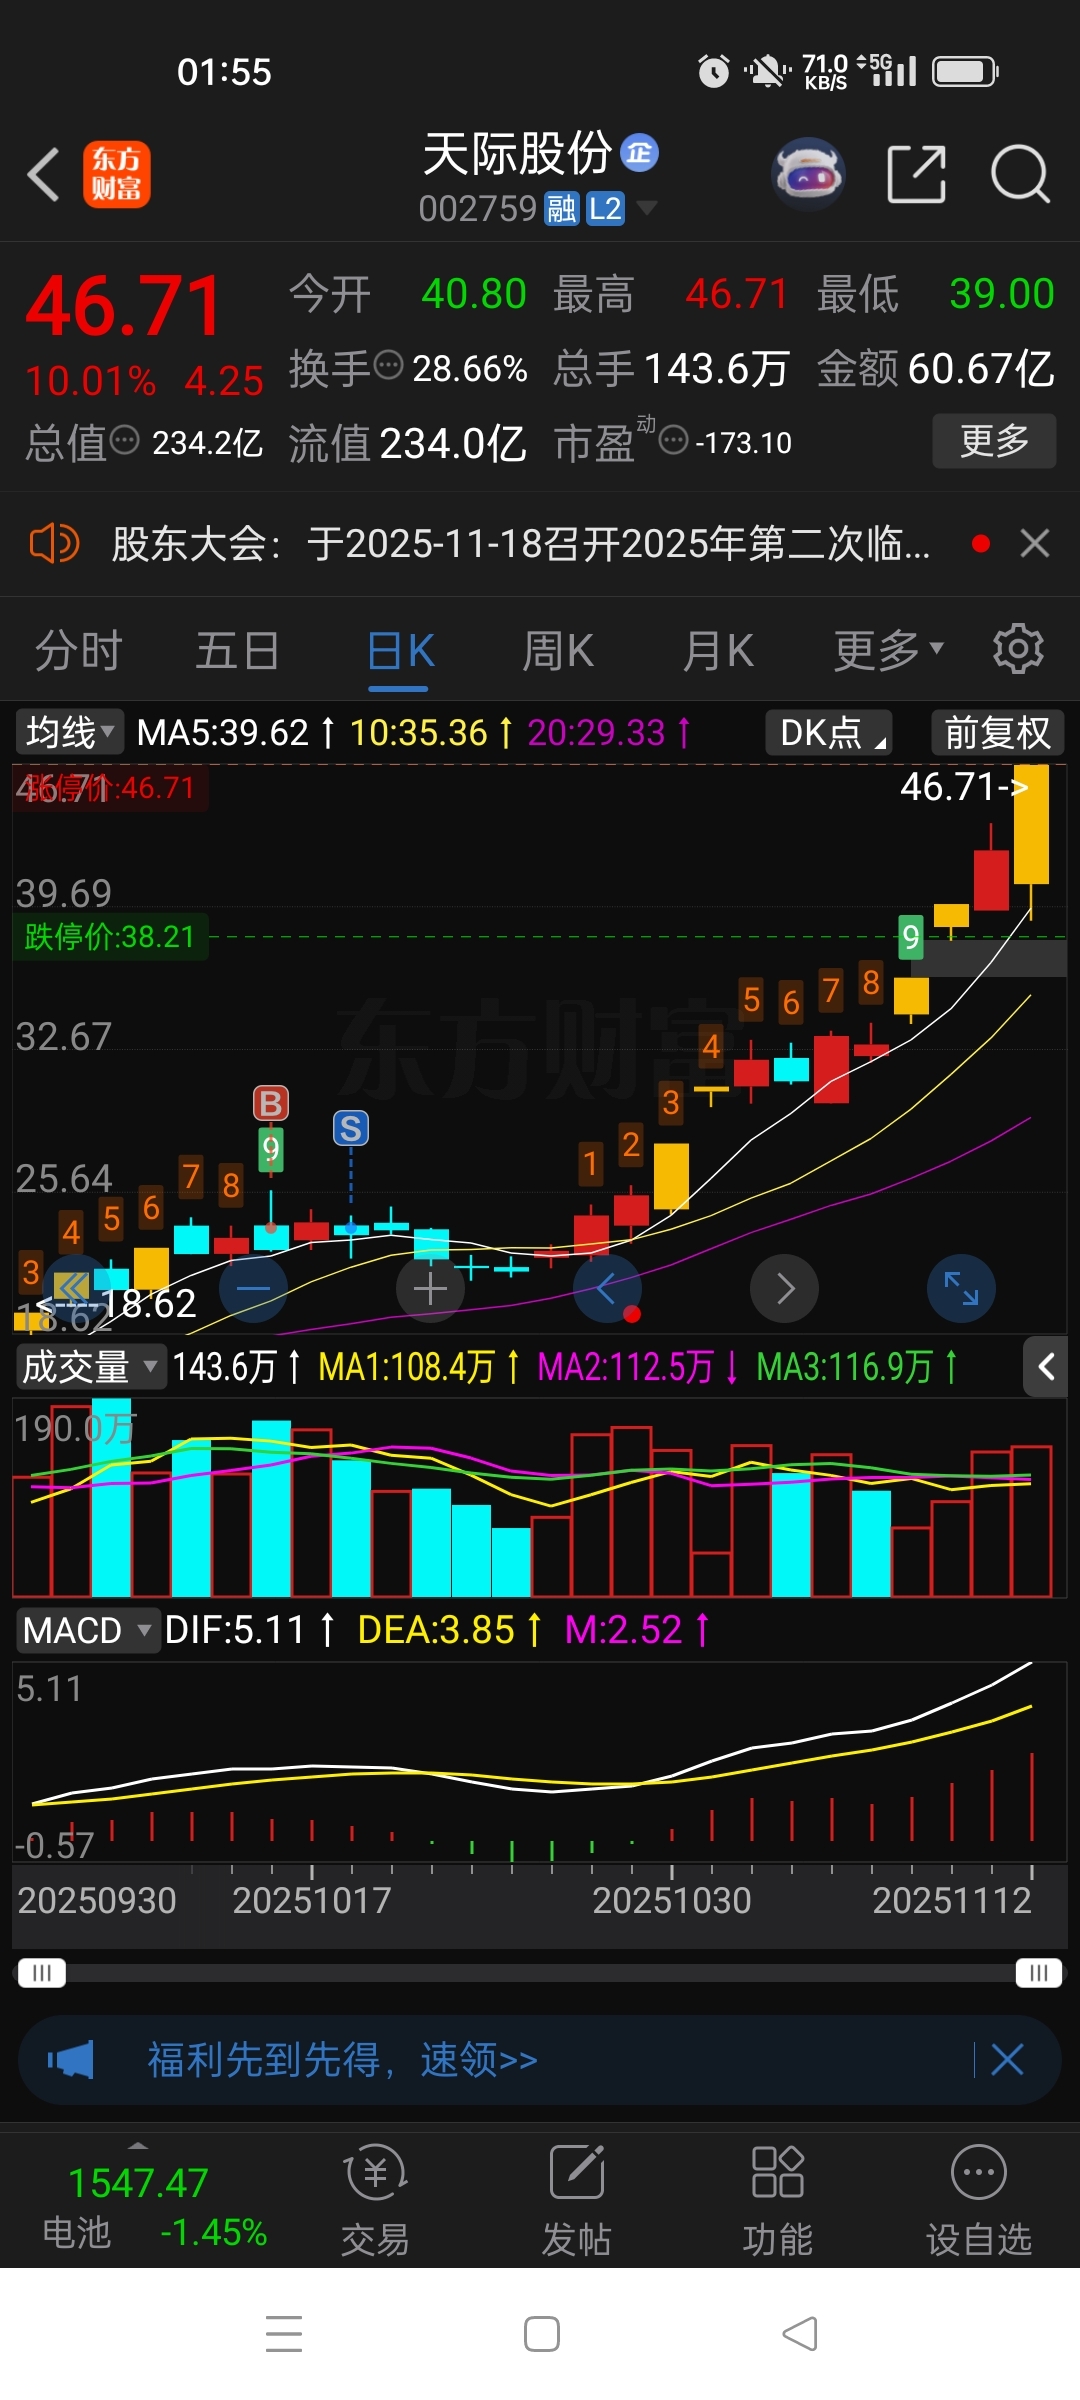Viewport: 1080px width, 2400px height.
Task: Dismiss the shareholder meeting announcement bar
Action: 1034,544
